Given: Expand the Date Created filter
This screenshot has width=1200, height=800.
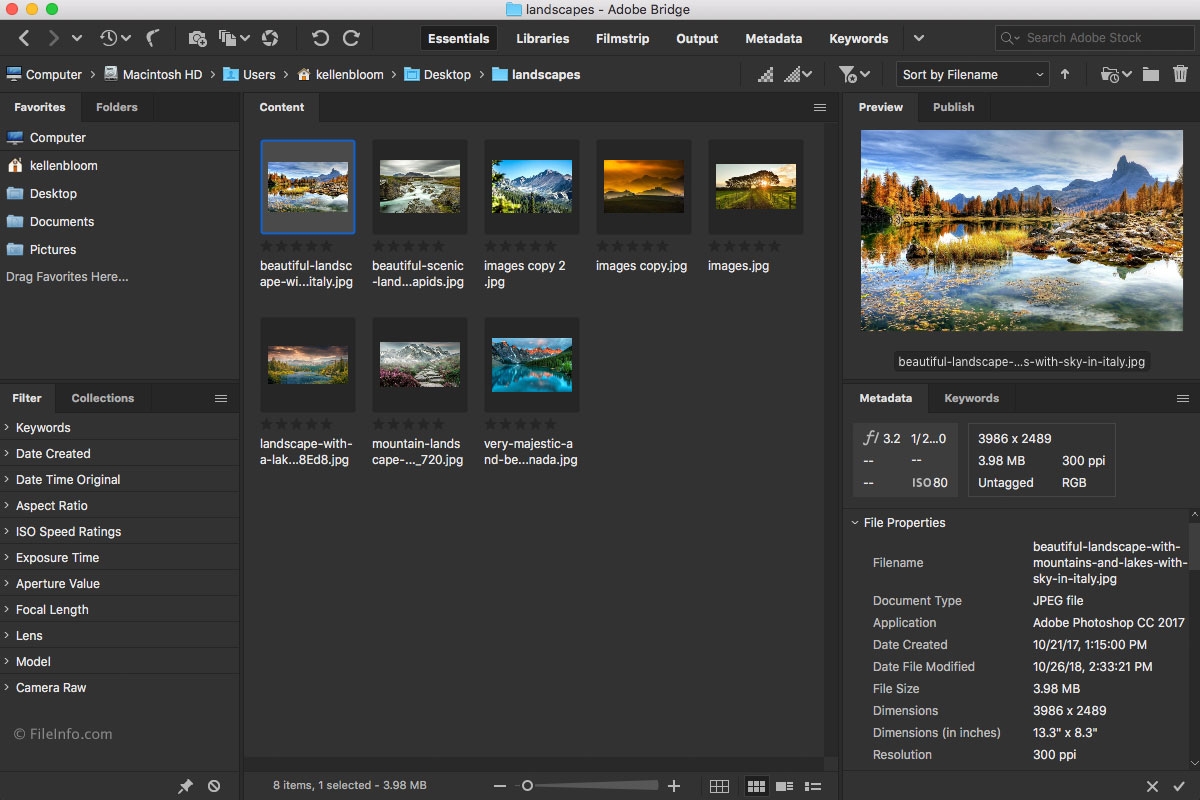Looking at the screenshot, I should tap(53, 454).
